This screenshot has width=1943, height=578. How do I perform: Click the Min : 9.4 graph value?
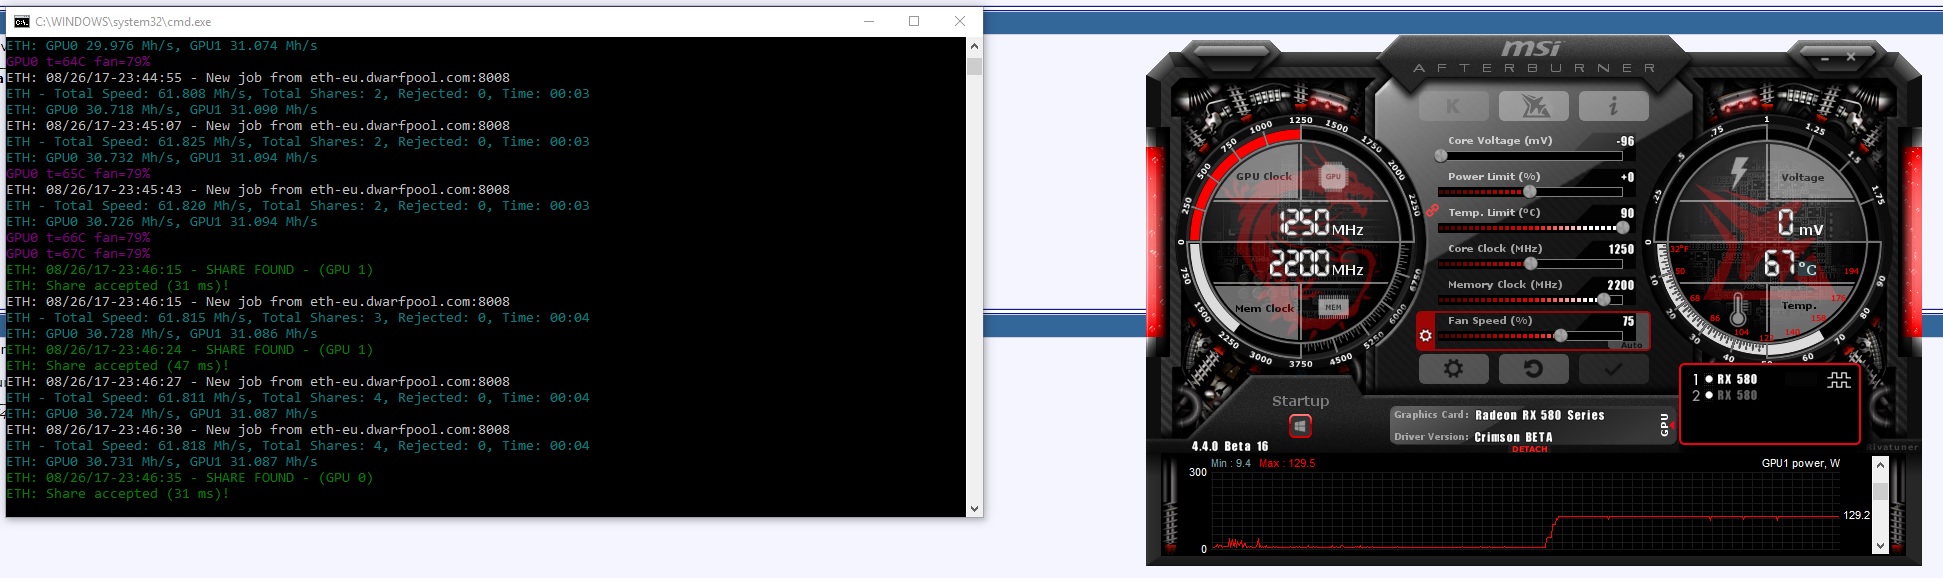1230,463
